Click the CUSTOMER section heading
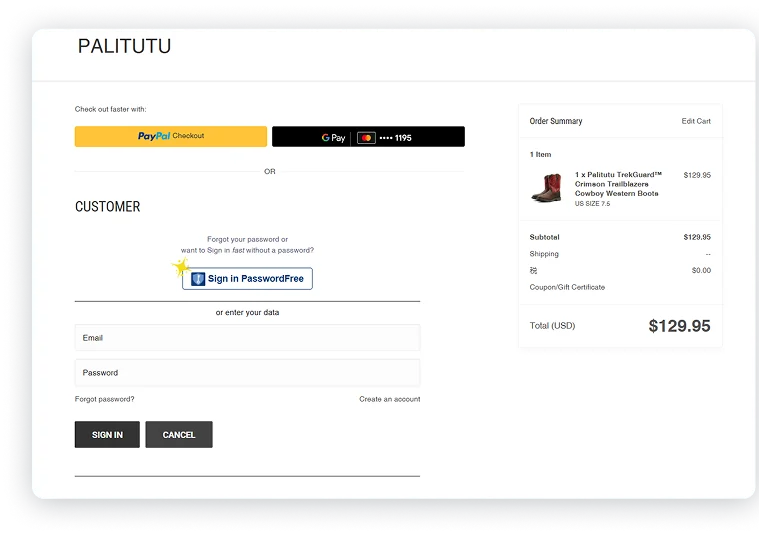759x535 pixels. pos(107,207)
